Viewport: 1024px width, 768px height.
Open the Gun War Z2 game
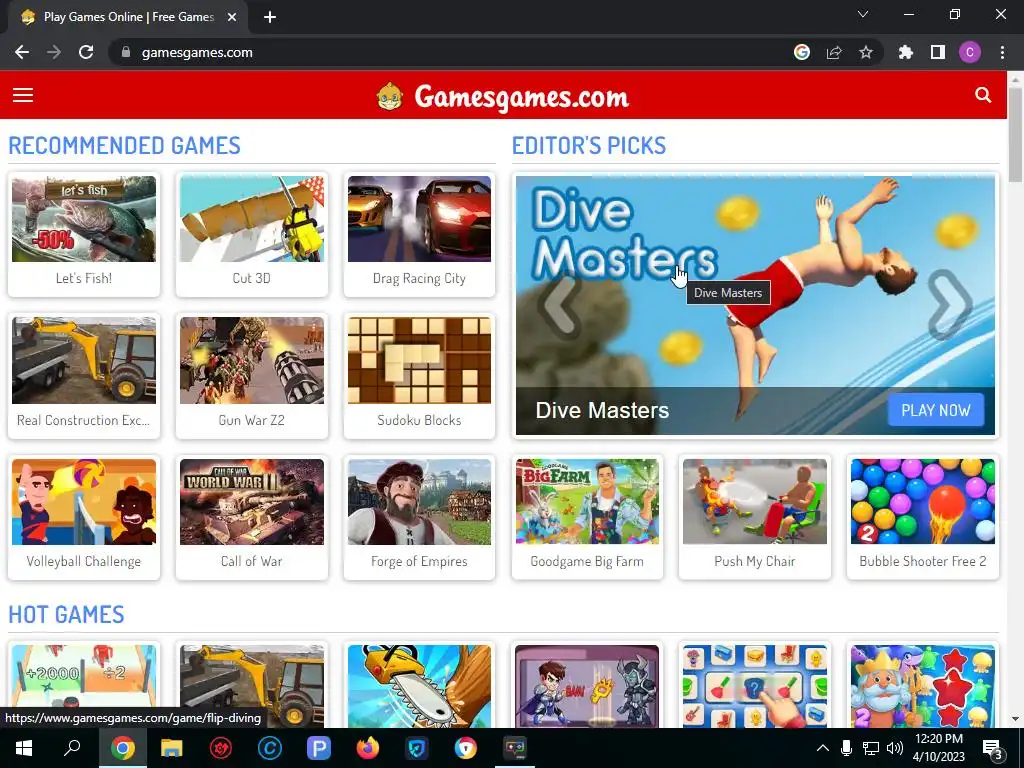251,376
